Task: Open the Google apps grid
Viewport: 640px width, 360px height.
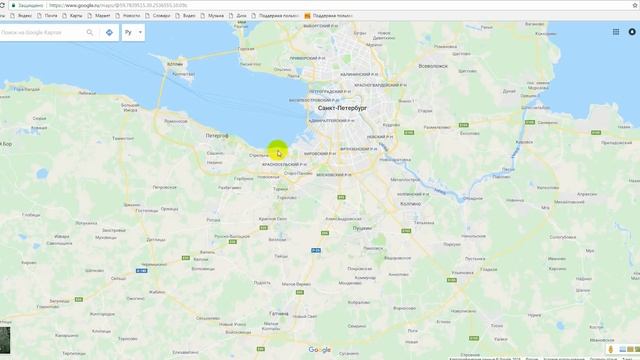Action: [x=616, y=32]
